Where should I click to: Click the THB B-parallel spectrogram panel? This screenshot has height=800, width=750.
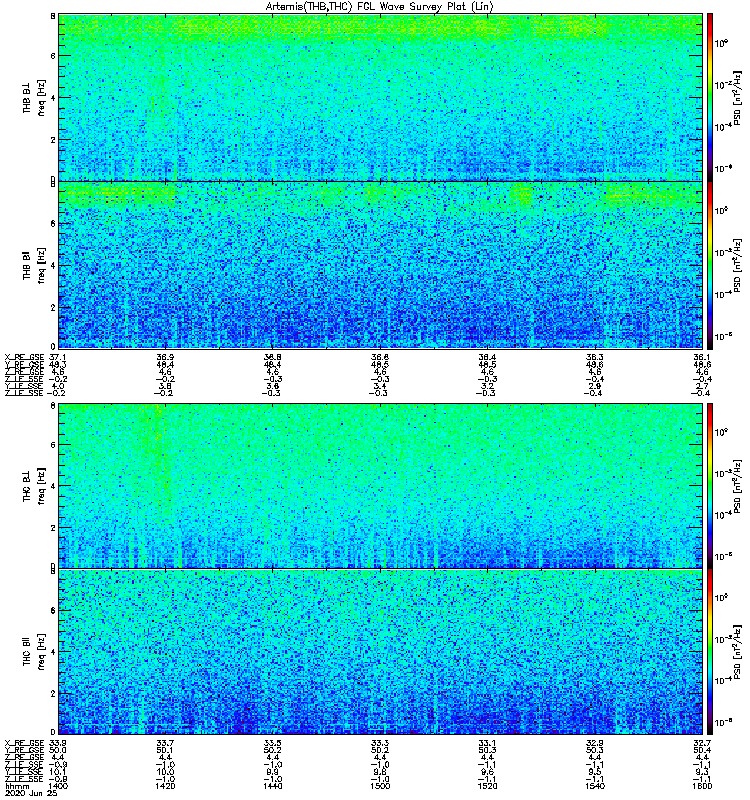(380, 265)
